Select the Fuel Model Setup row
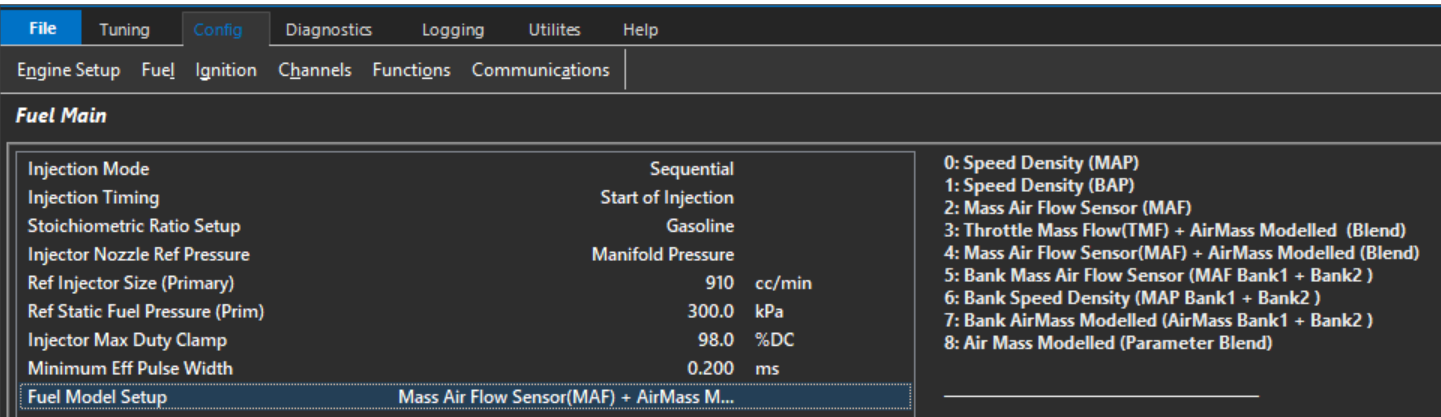This screenshot has width=1441, height=417. pyautogui.click(x=465, y=397)
